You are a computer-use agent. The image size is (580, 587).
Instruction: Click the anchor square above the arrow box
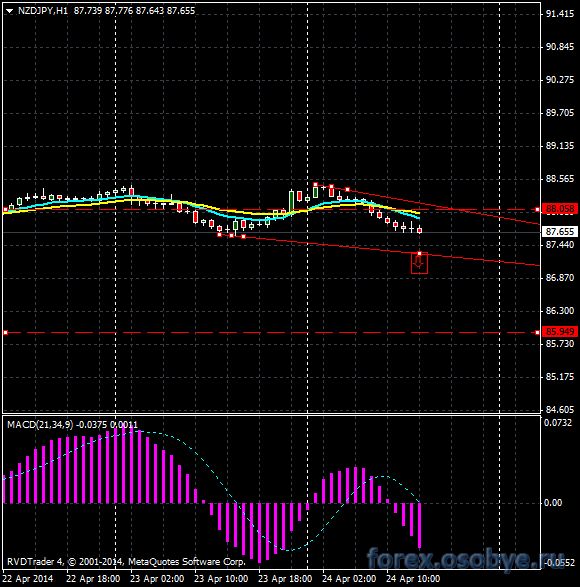[x=419, y=254]
